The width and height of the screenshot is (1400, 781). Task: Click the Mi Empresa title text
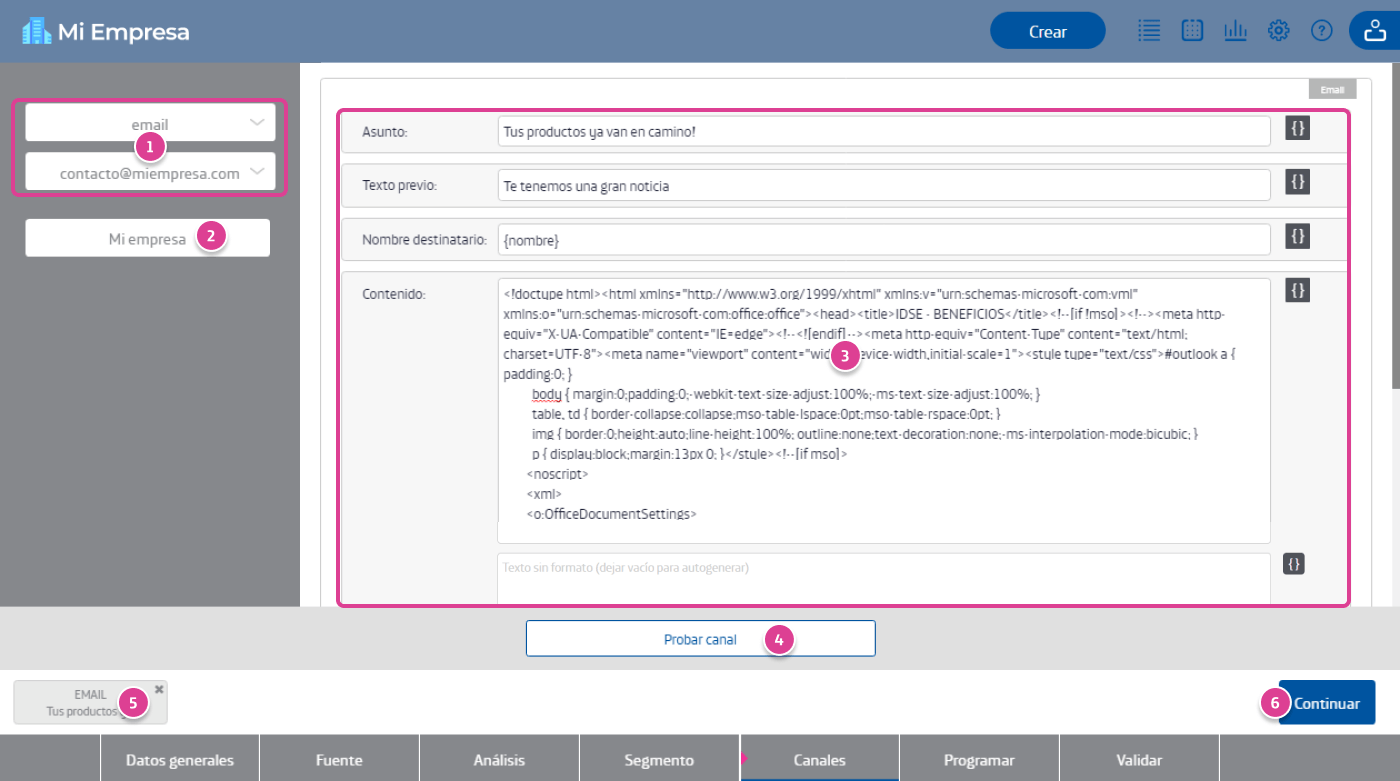123,32
